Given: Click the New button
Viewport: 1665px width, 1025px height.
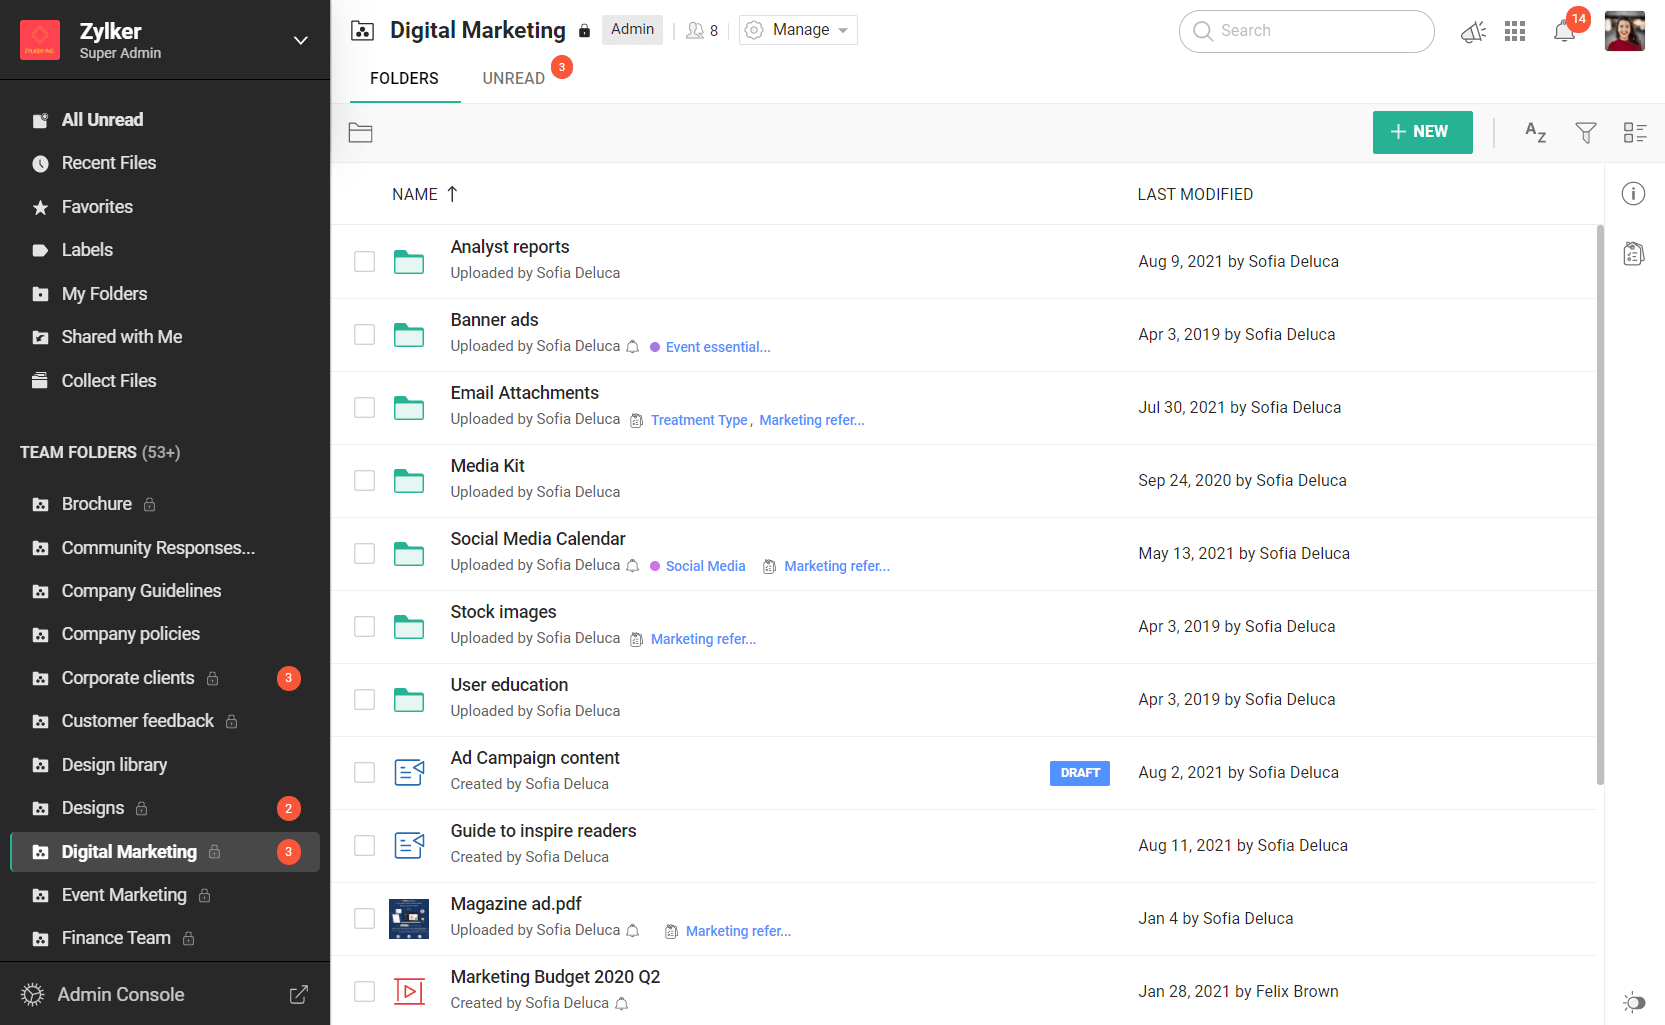Looking at the screenshot, I should pyautogui.click(x=1422, y=132).
